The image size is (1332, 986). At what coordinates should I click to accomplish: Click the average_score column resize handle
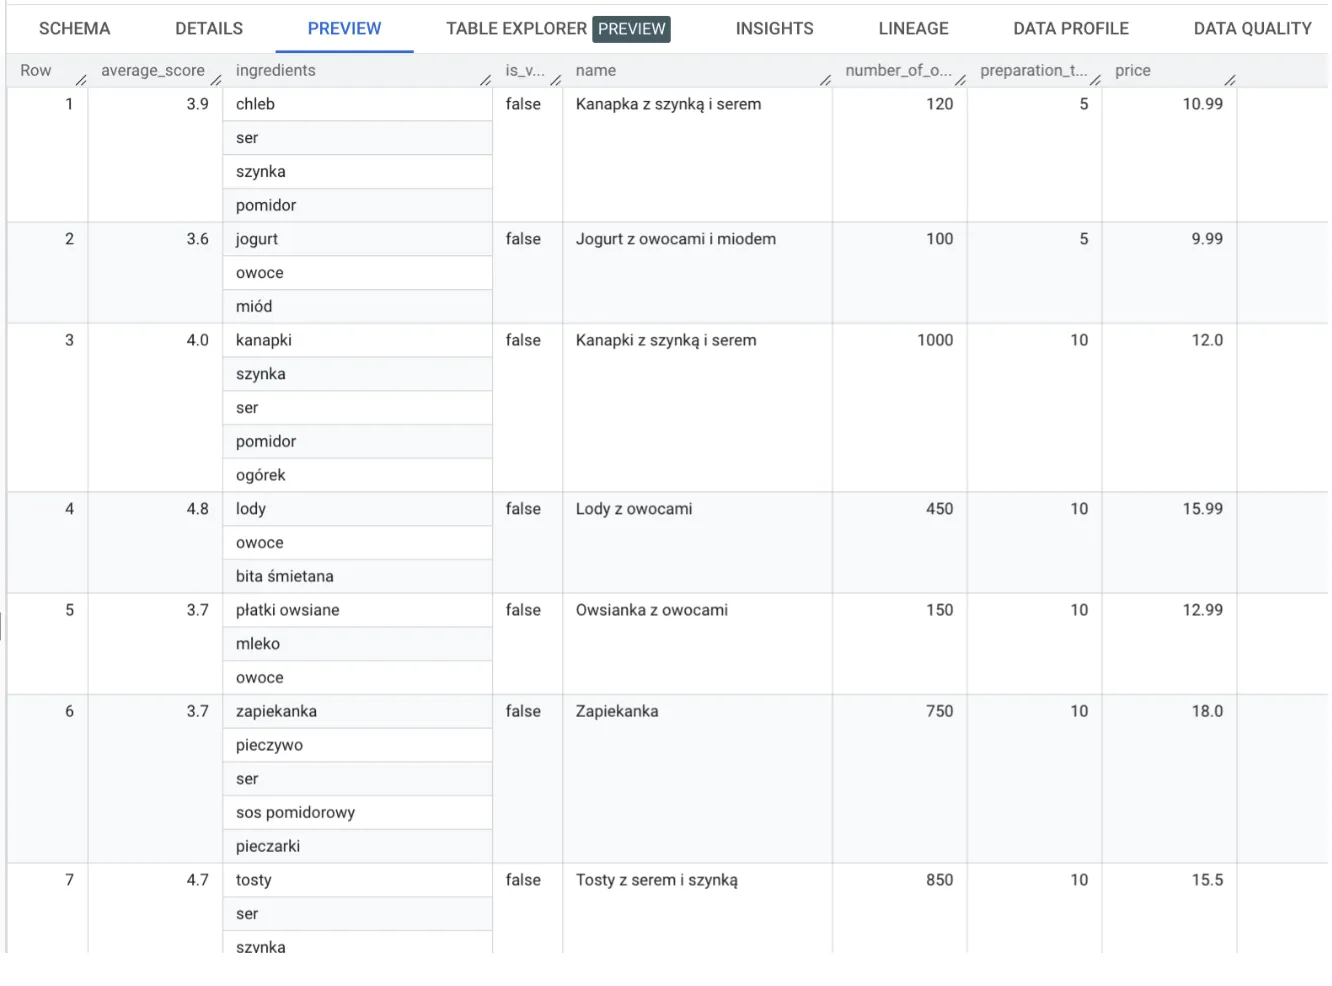216,80
